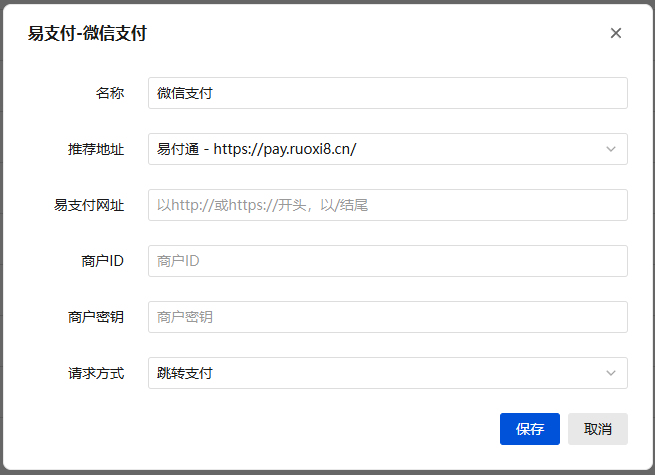Viewport: 655px width, 475px height.
Task: Close the 易支付-微信支付 dialog
Action: click(616, 33)
